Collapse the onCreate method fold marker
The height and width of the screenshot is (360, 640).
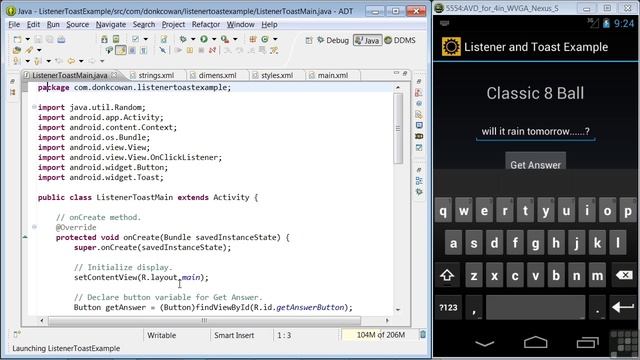click(34, 227)
